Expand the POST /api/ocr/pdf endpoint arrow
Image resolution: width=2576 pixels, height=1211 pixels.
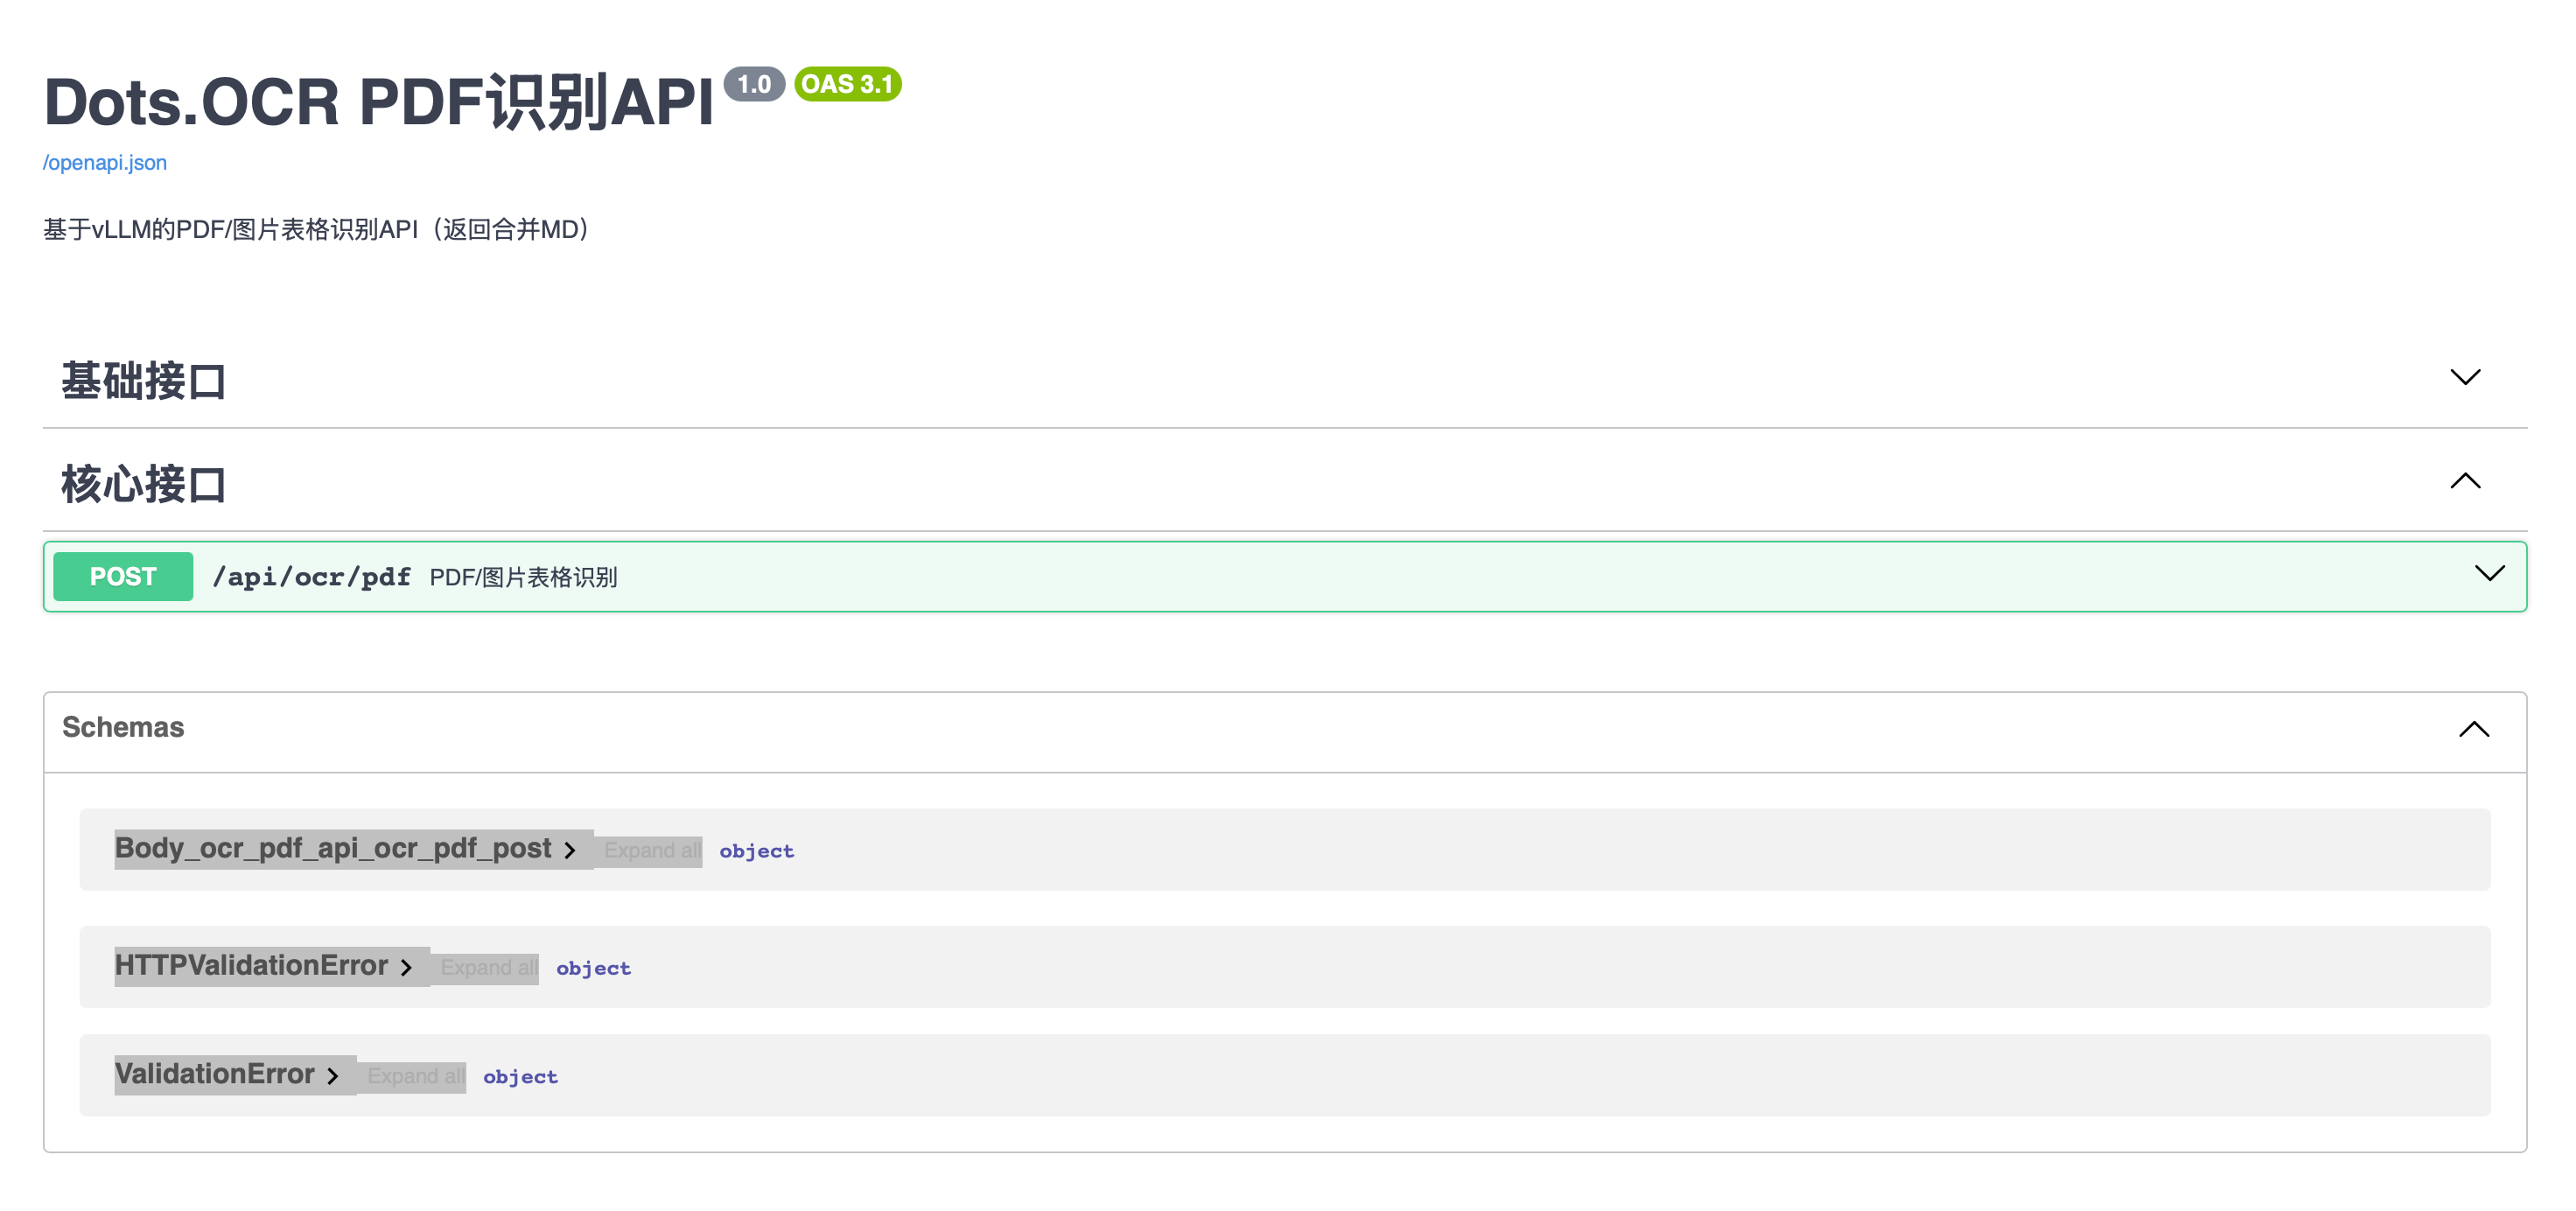tap(2489, 573)
